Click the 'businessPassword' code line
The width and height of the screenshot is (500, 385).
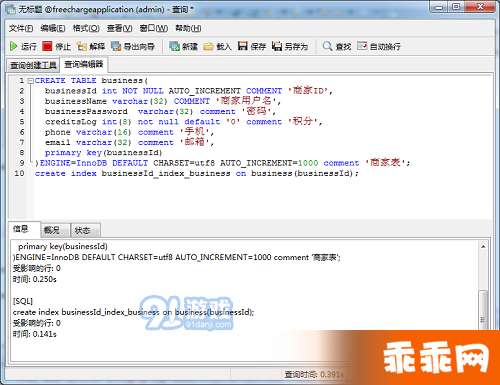click(x=160, y=111)
